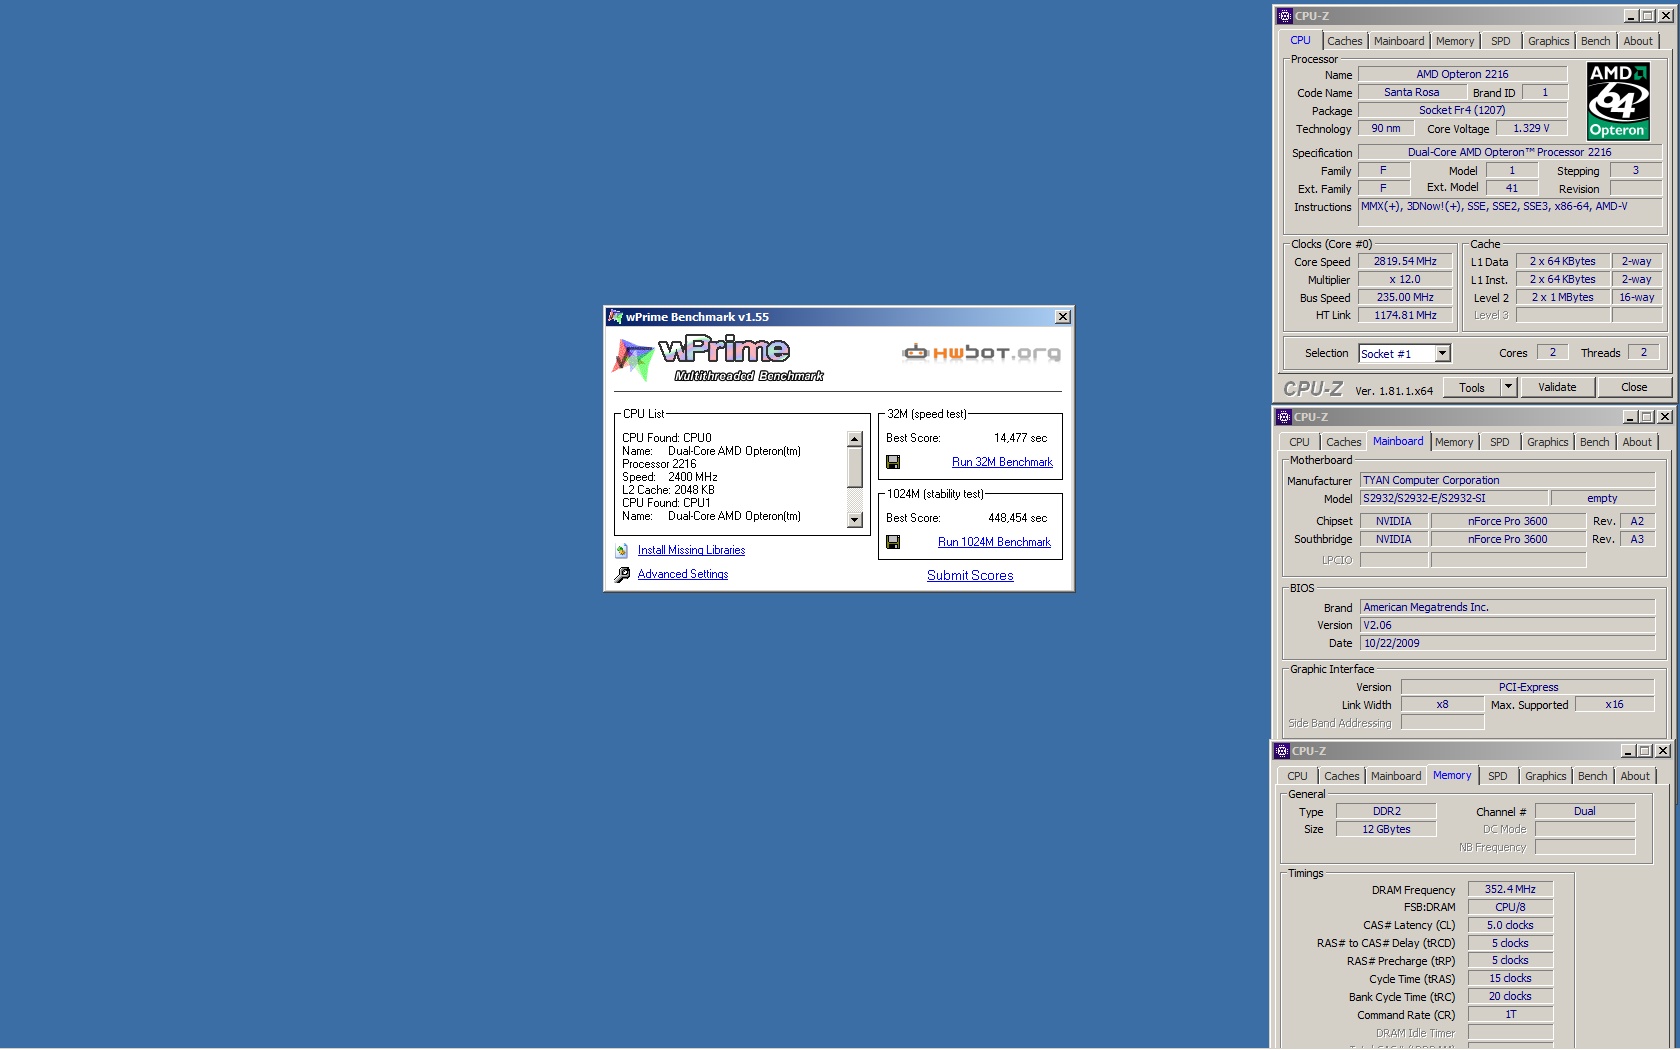Click the memory Size 12 GBytes value
This screenshot has height=1050, width=1680.
tap(1386, 830)
